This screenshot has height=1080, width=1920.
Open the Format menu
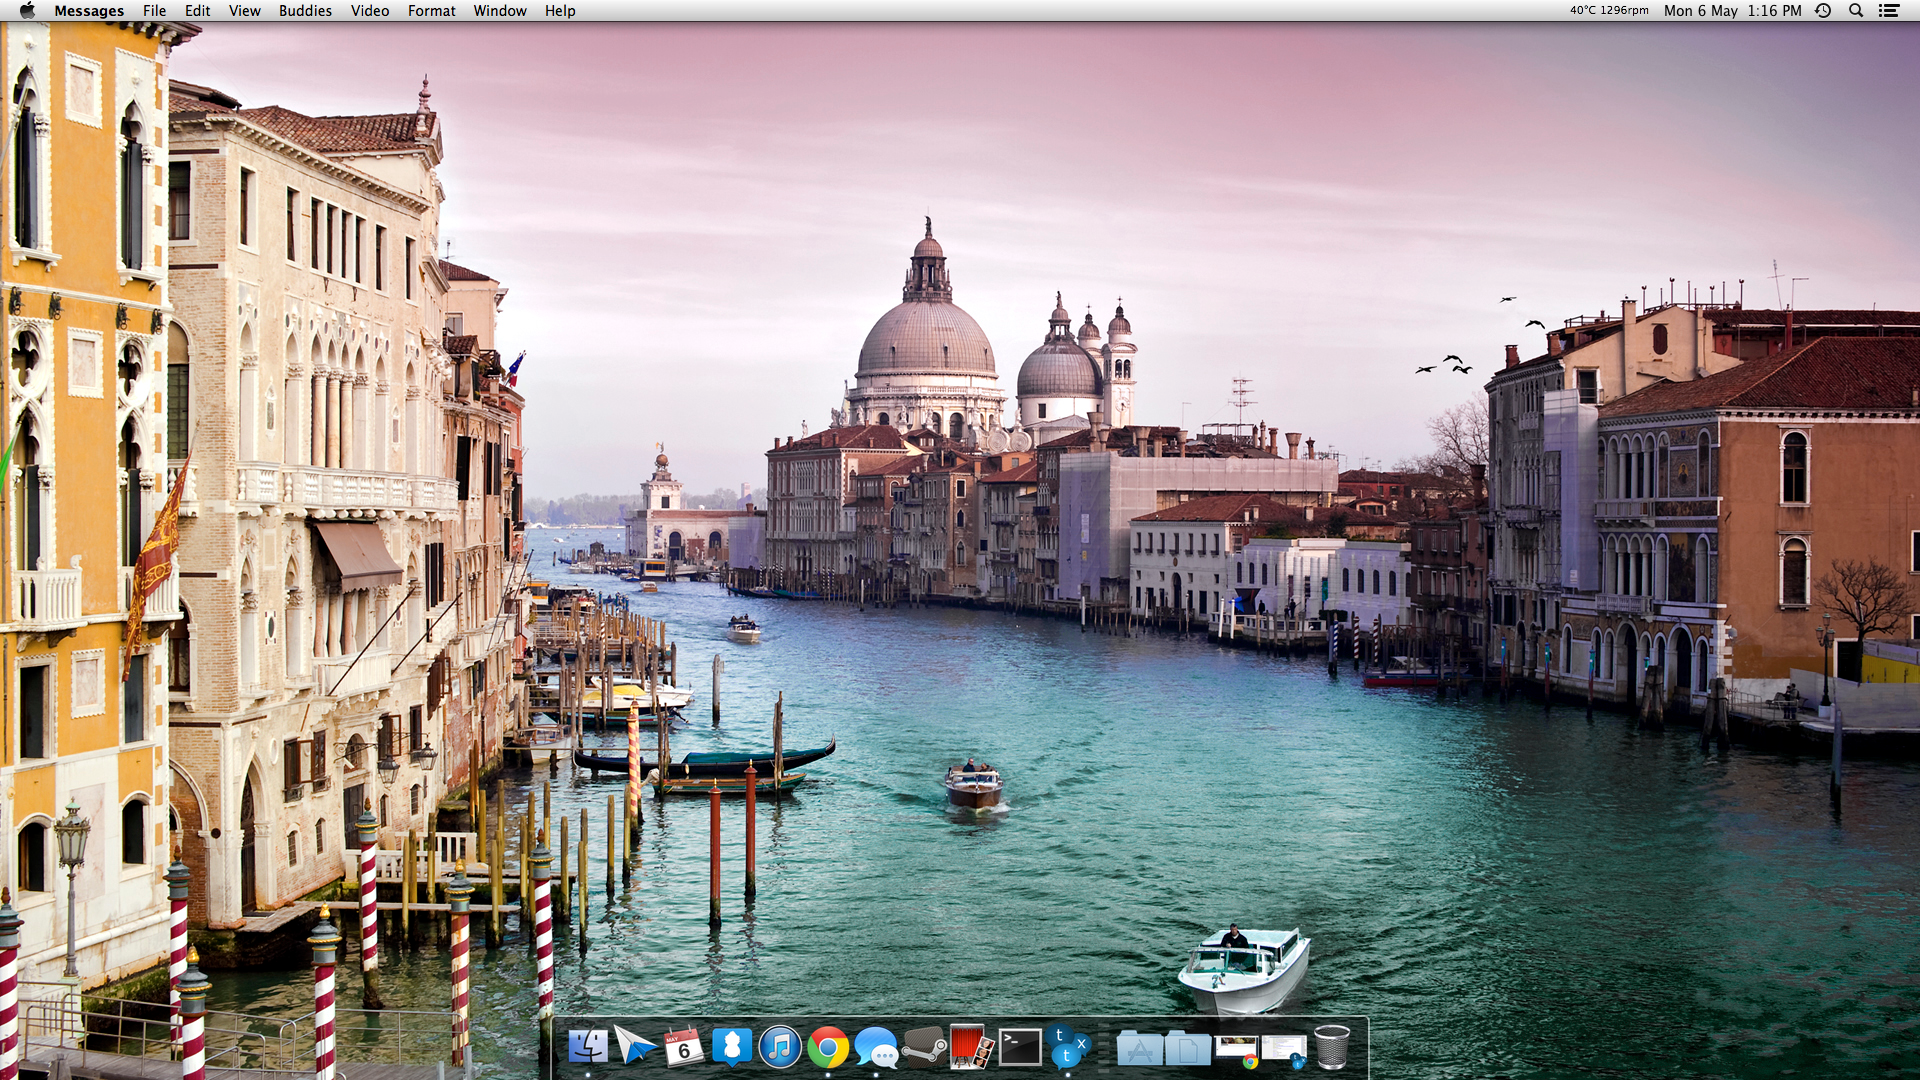coord(431,11)
